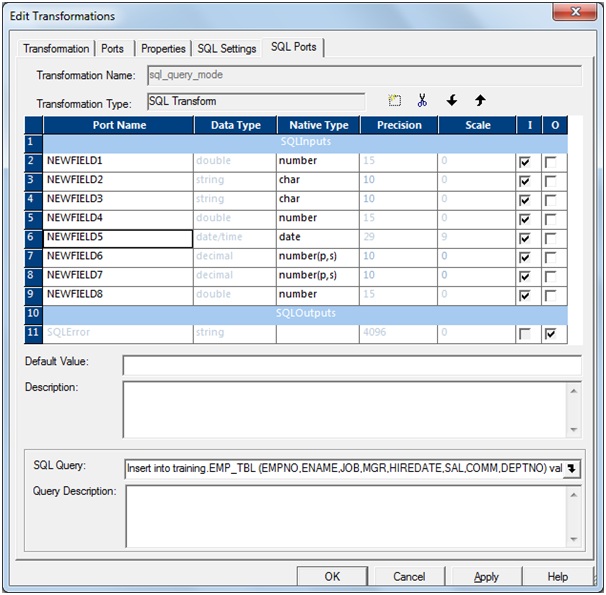Image resolution: width=606 pixels, height=595 pixels.
Task: Toggle input checkbox for NEWFIELD5
Action: tap(524, 238)
